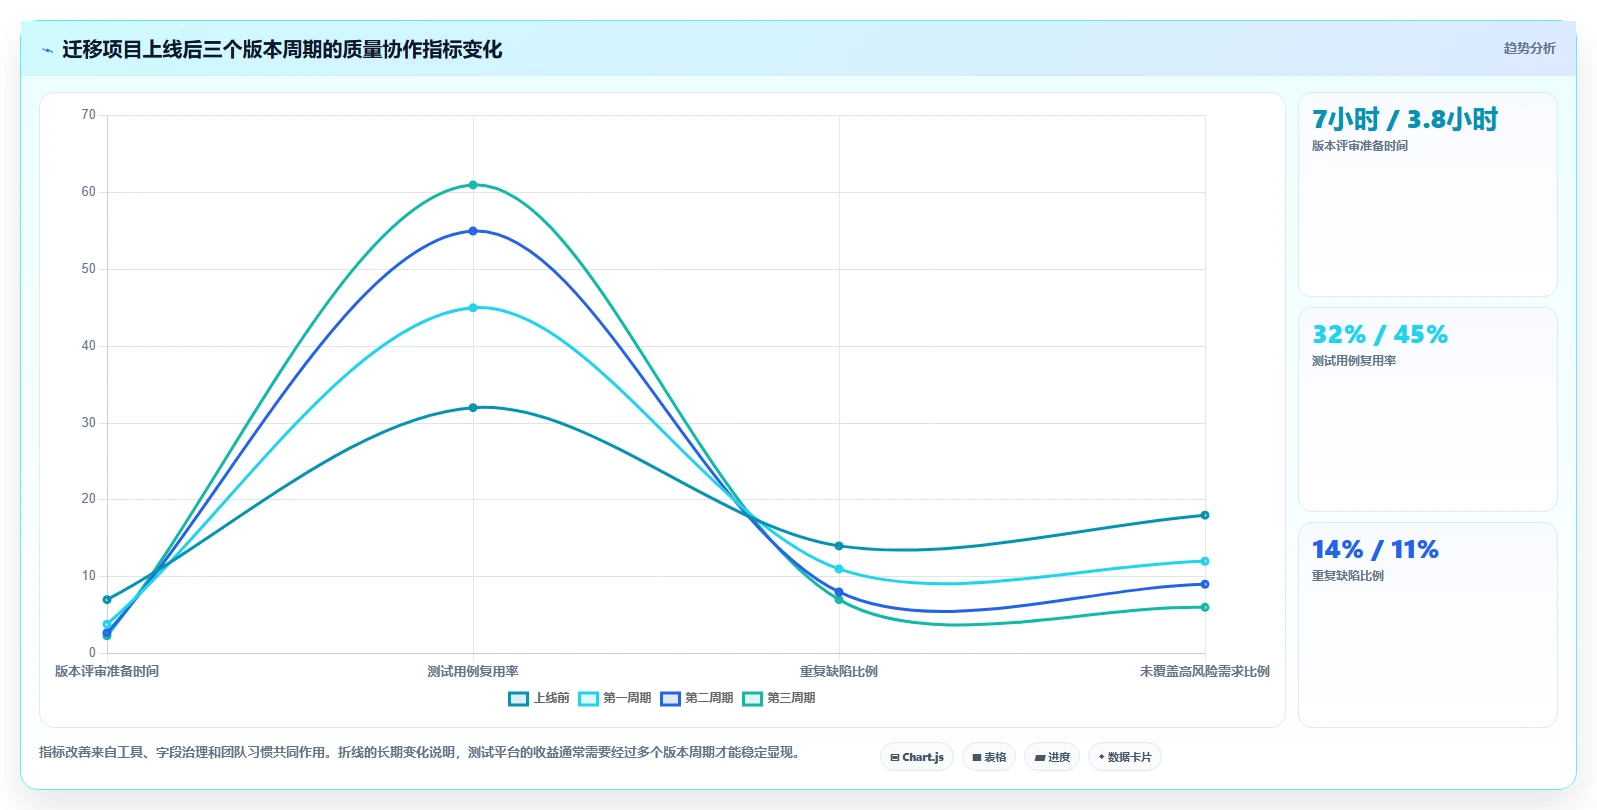Toggle the 第一周期 legend entry
Viewport: 1597px width, 810px height.
point(615,698)
